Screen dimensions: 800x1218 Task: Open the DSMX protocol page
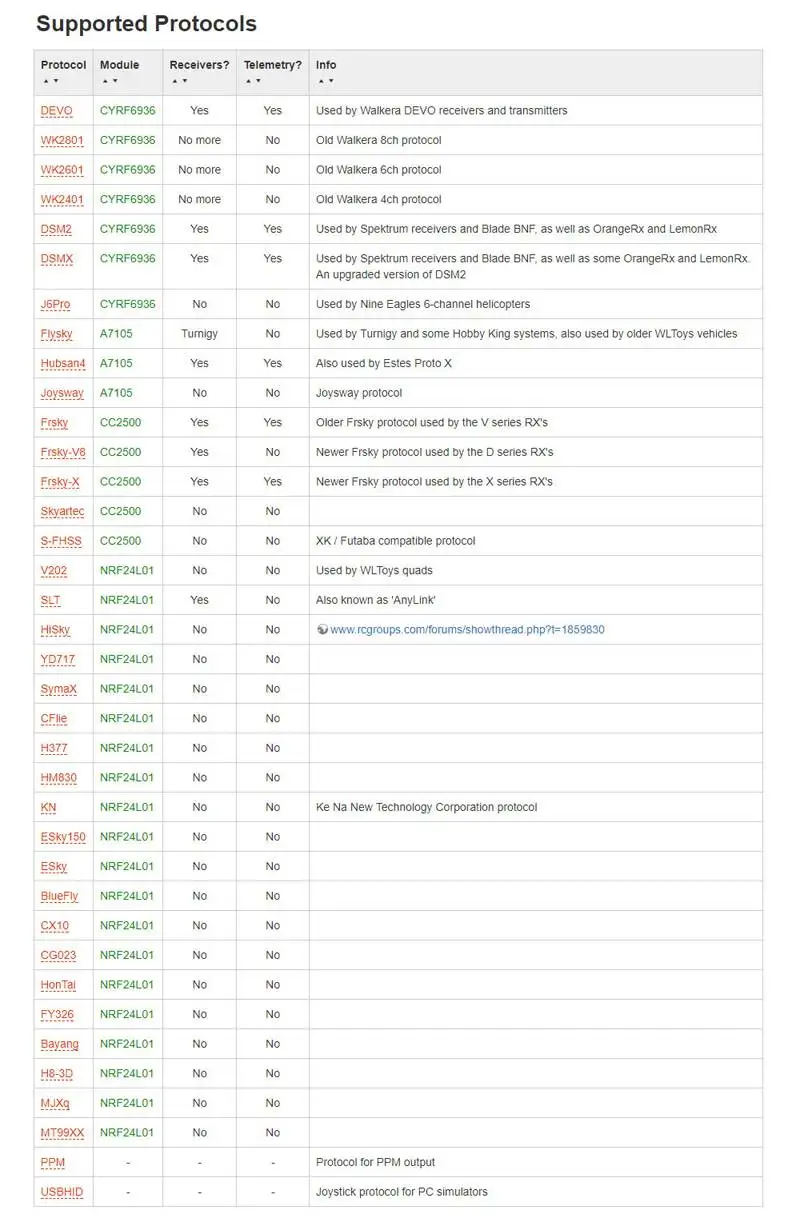[57, 259]
